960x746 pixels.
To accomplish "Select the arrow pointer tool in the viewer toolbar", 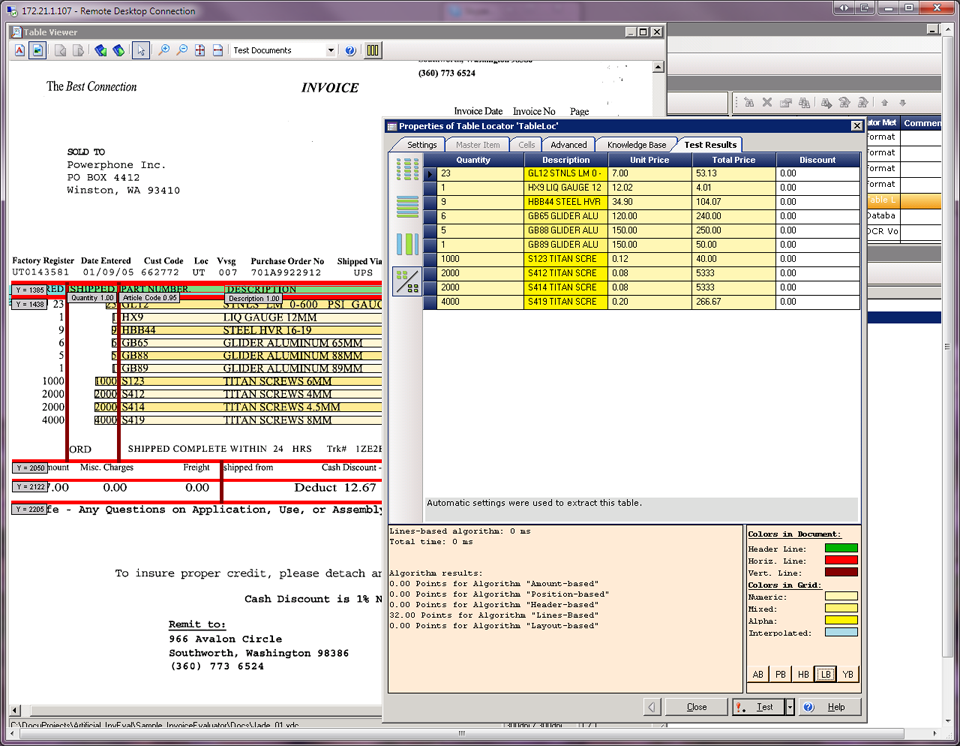I will tap(139, 50).
